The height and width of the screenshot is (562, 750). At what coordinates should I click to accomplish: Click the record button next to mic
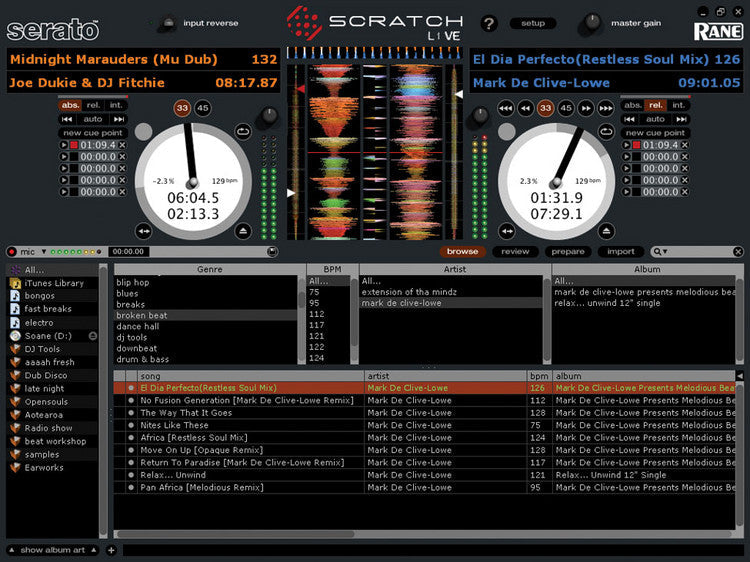pyautogui.click(x=11, y=252)
